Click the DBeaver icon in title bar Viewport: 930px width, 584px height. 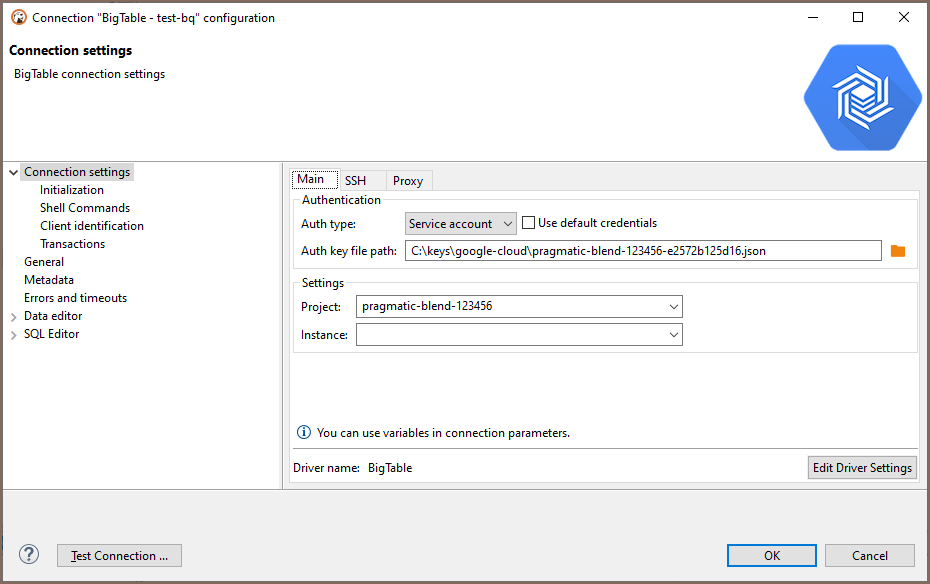pyautogui.click(x=18, y=17)
